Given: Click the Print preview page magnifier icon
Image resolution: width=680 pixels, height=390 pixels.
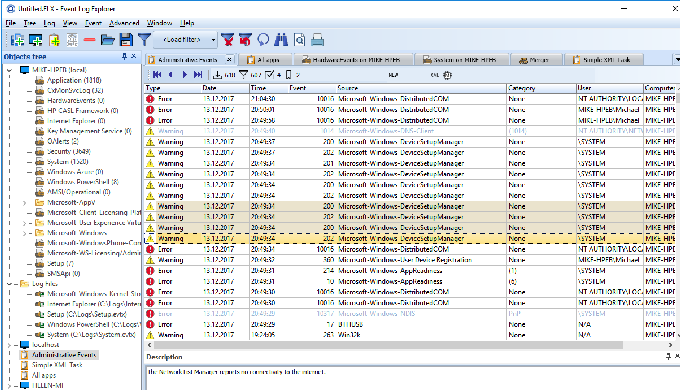Looking at the screenshot, I should tap(299, 40).
